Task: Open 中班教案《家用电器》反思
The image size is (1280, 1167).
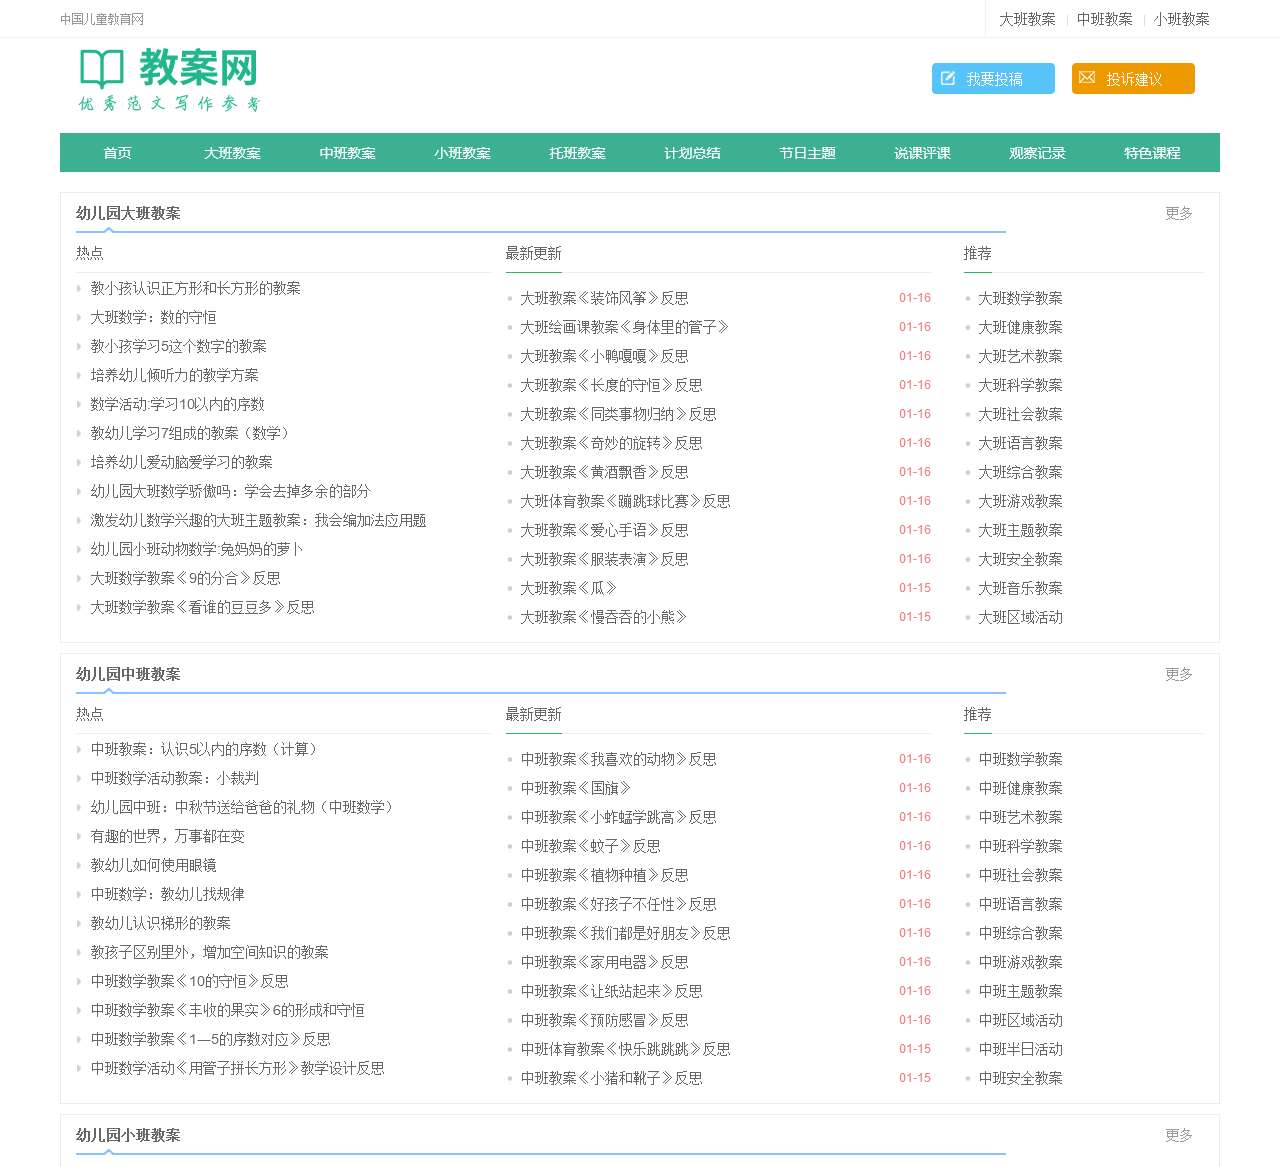Action: click(x=604, y=962)
